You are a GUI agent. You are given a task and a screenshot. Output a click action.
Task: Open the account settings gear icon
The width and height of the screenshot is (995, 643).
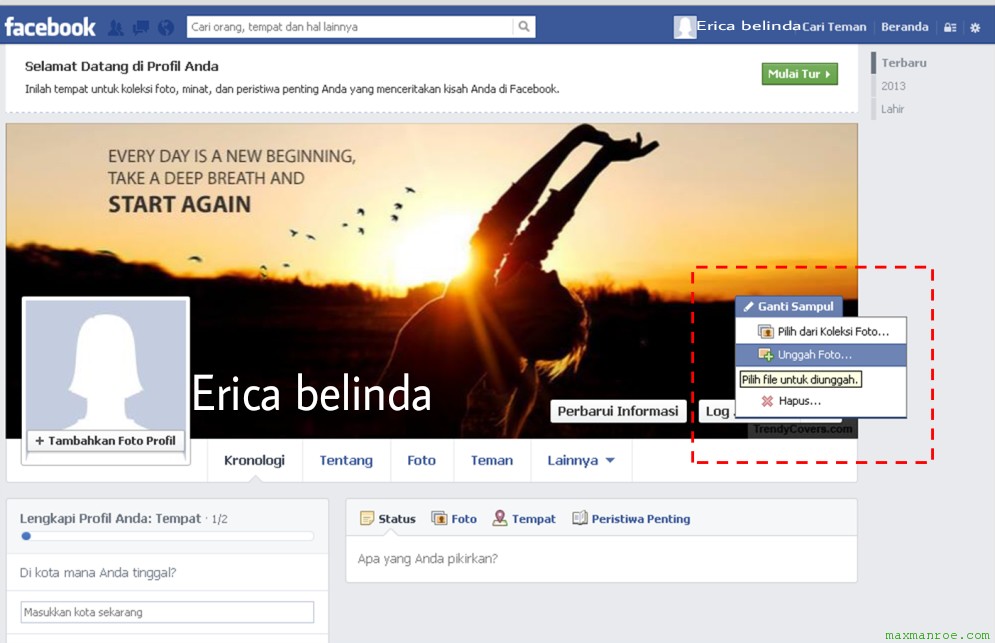[975, 28]
